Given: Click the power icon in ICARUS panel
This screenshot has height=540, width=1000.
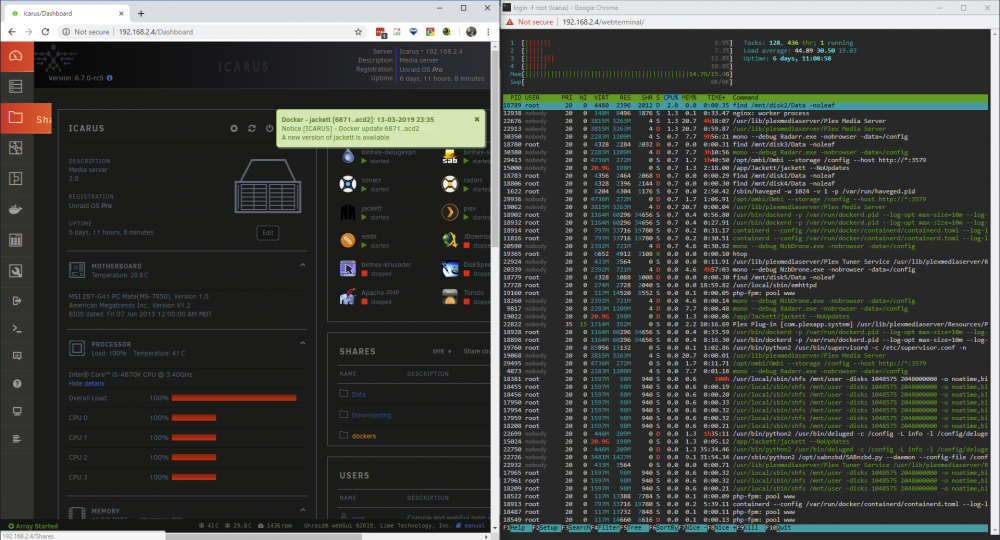Looking at the screenshot, I should tap(270, 128).
